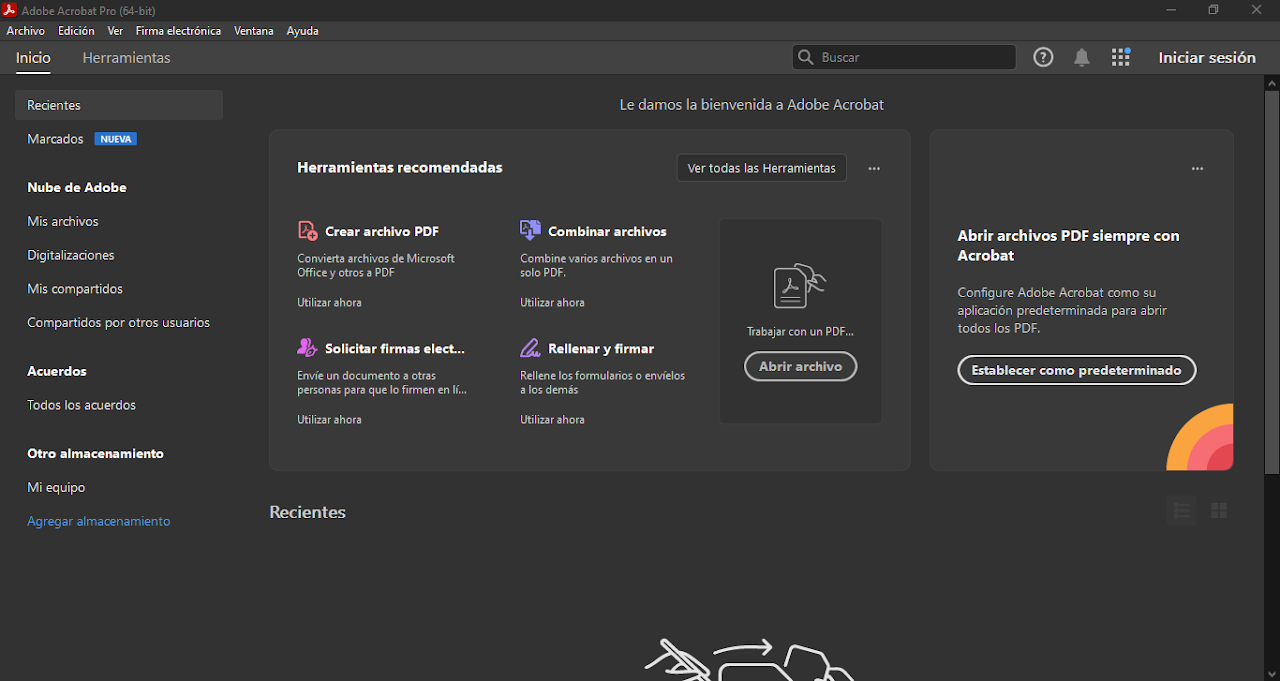Click Utilizar ahora under Solicitar firmas

(329, 420)
